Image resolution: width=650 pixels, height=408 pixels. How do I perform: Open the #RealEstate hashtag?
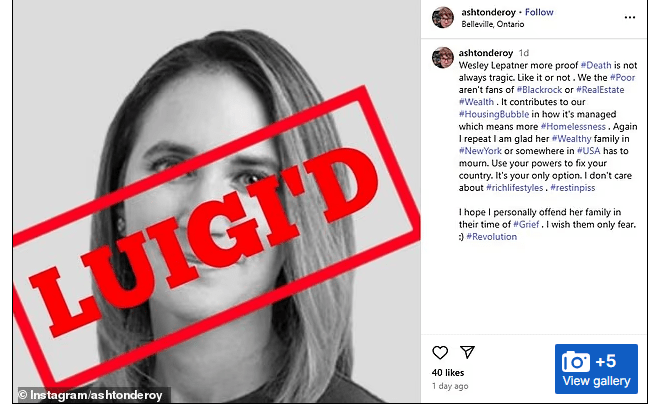[600, 90]
